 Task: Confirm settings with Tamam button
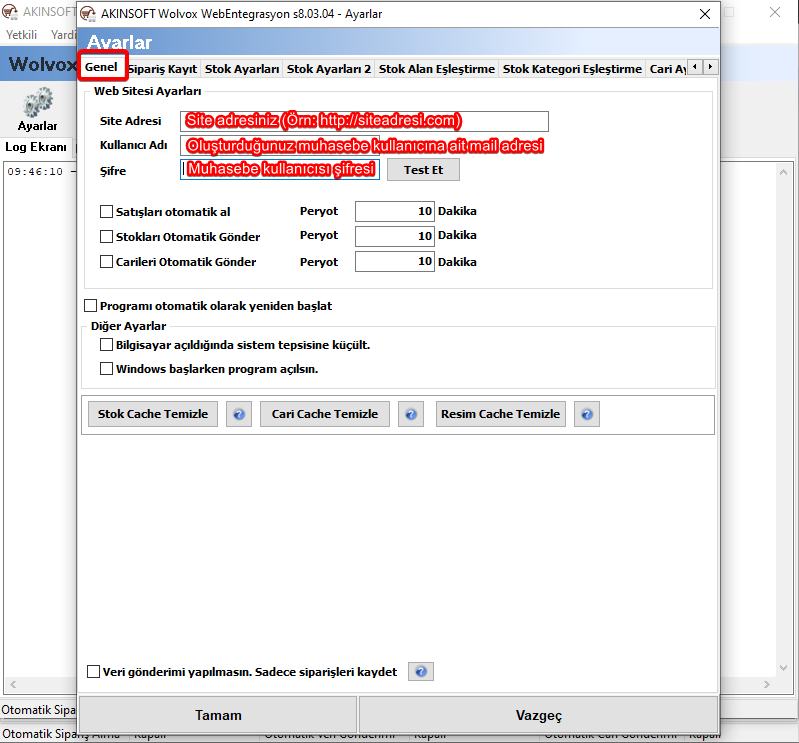coord(218,715)
